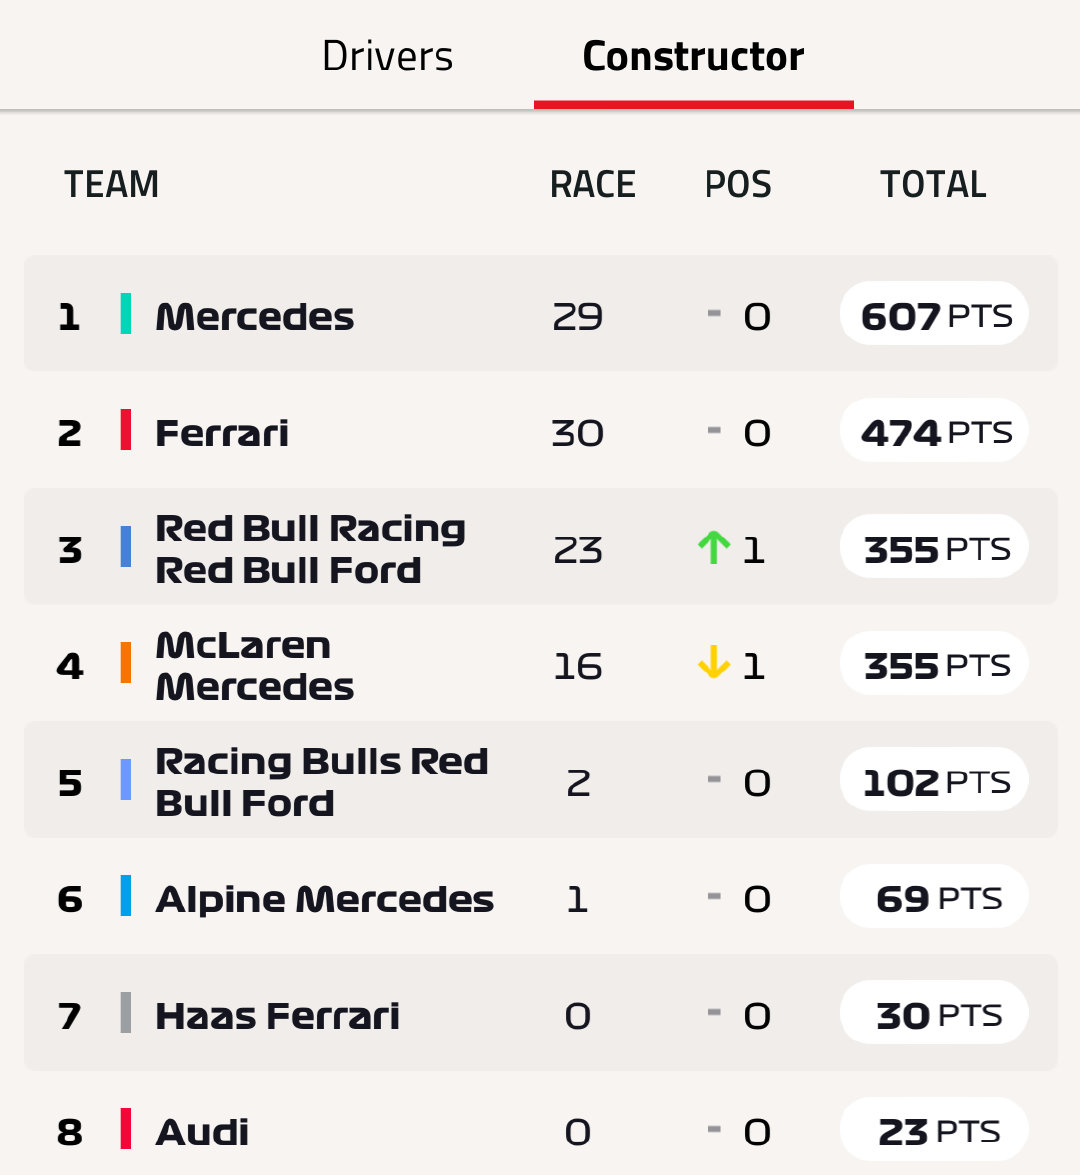Image resolution: width=1080 pixels, height=1175 pixels.
Task: Switch to the Drivers tab
Action: (387, 56)
